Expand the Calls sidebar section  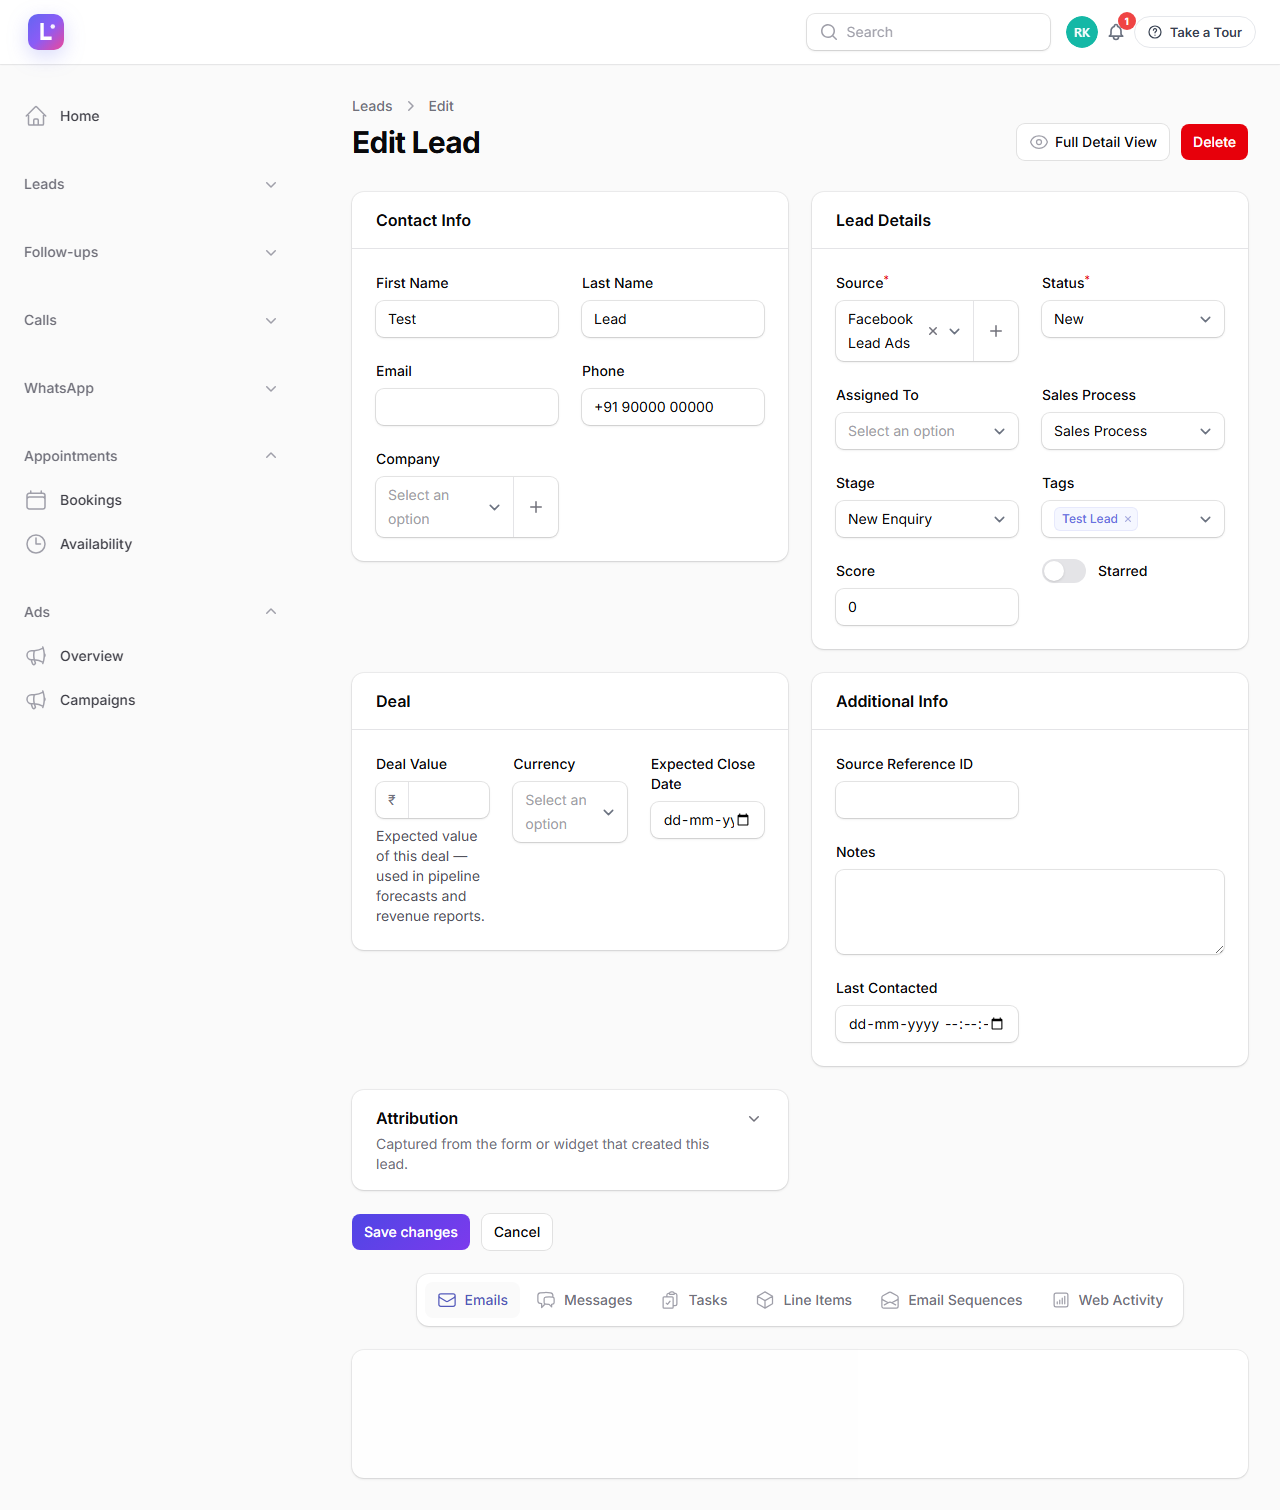pos(150,320)
